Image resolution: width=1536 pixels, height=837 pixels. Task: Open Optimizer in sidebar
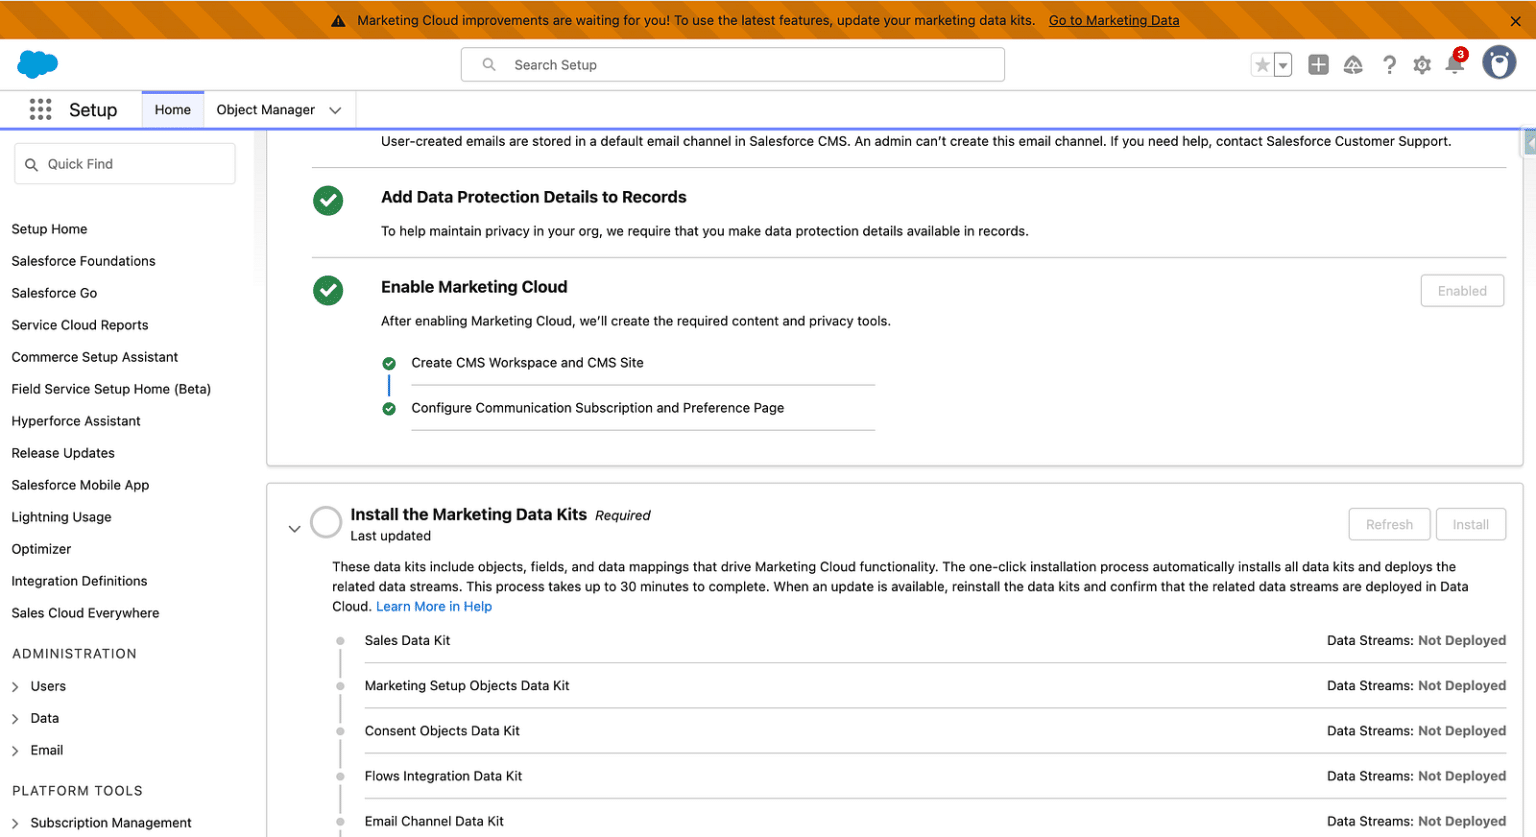point(41,549)
